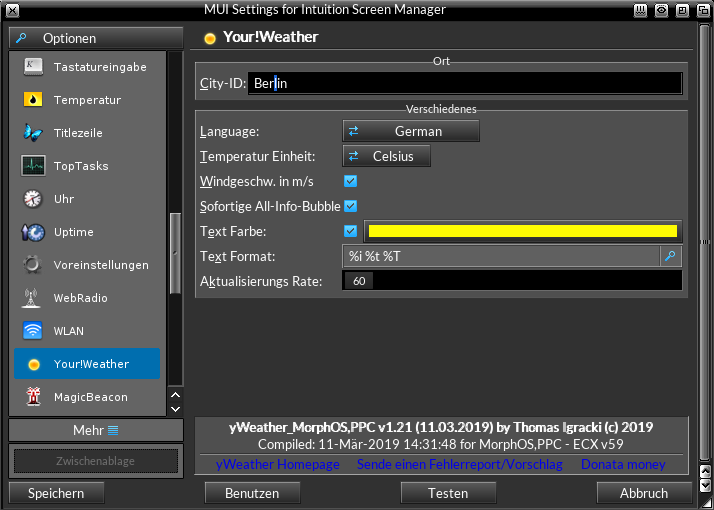Open the Mehr menu button
Screen dimensions: 714x510
coord(96,430)
